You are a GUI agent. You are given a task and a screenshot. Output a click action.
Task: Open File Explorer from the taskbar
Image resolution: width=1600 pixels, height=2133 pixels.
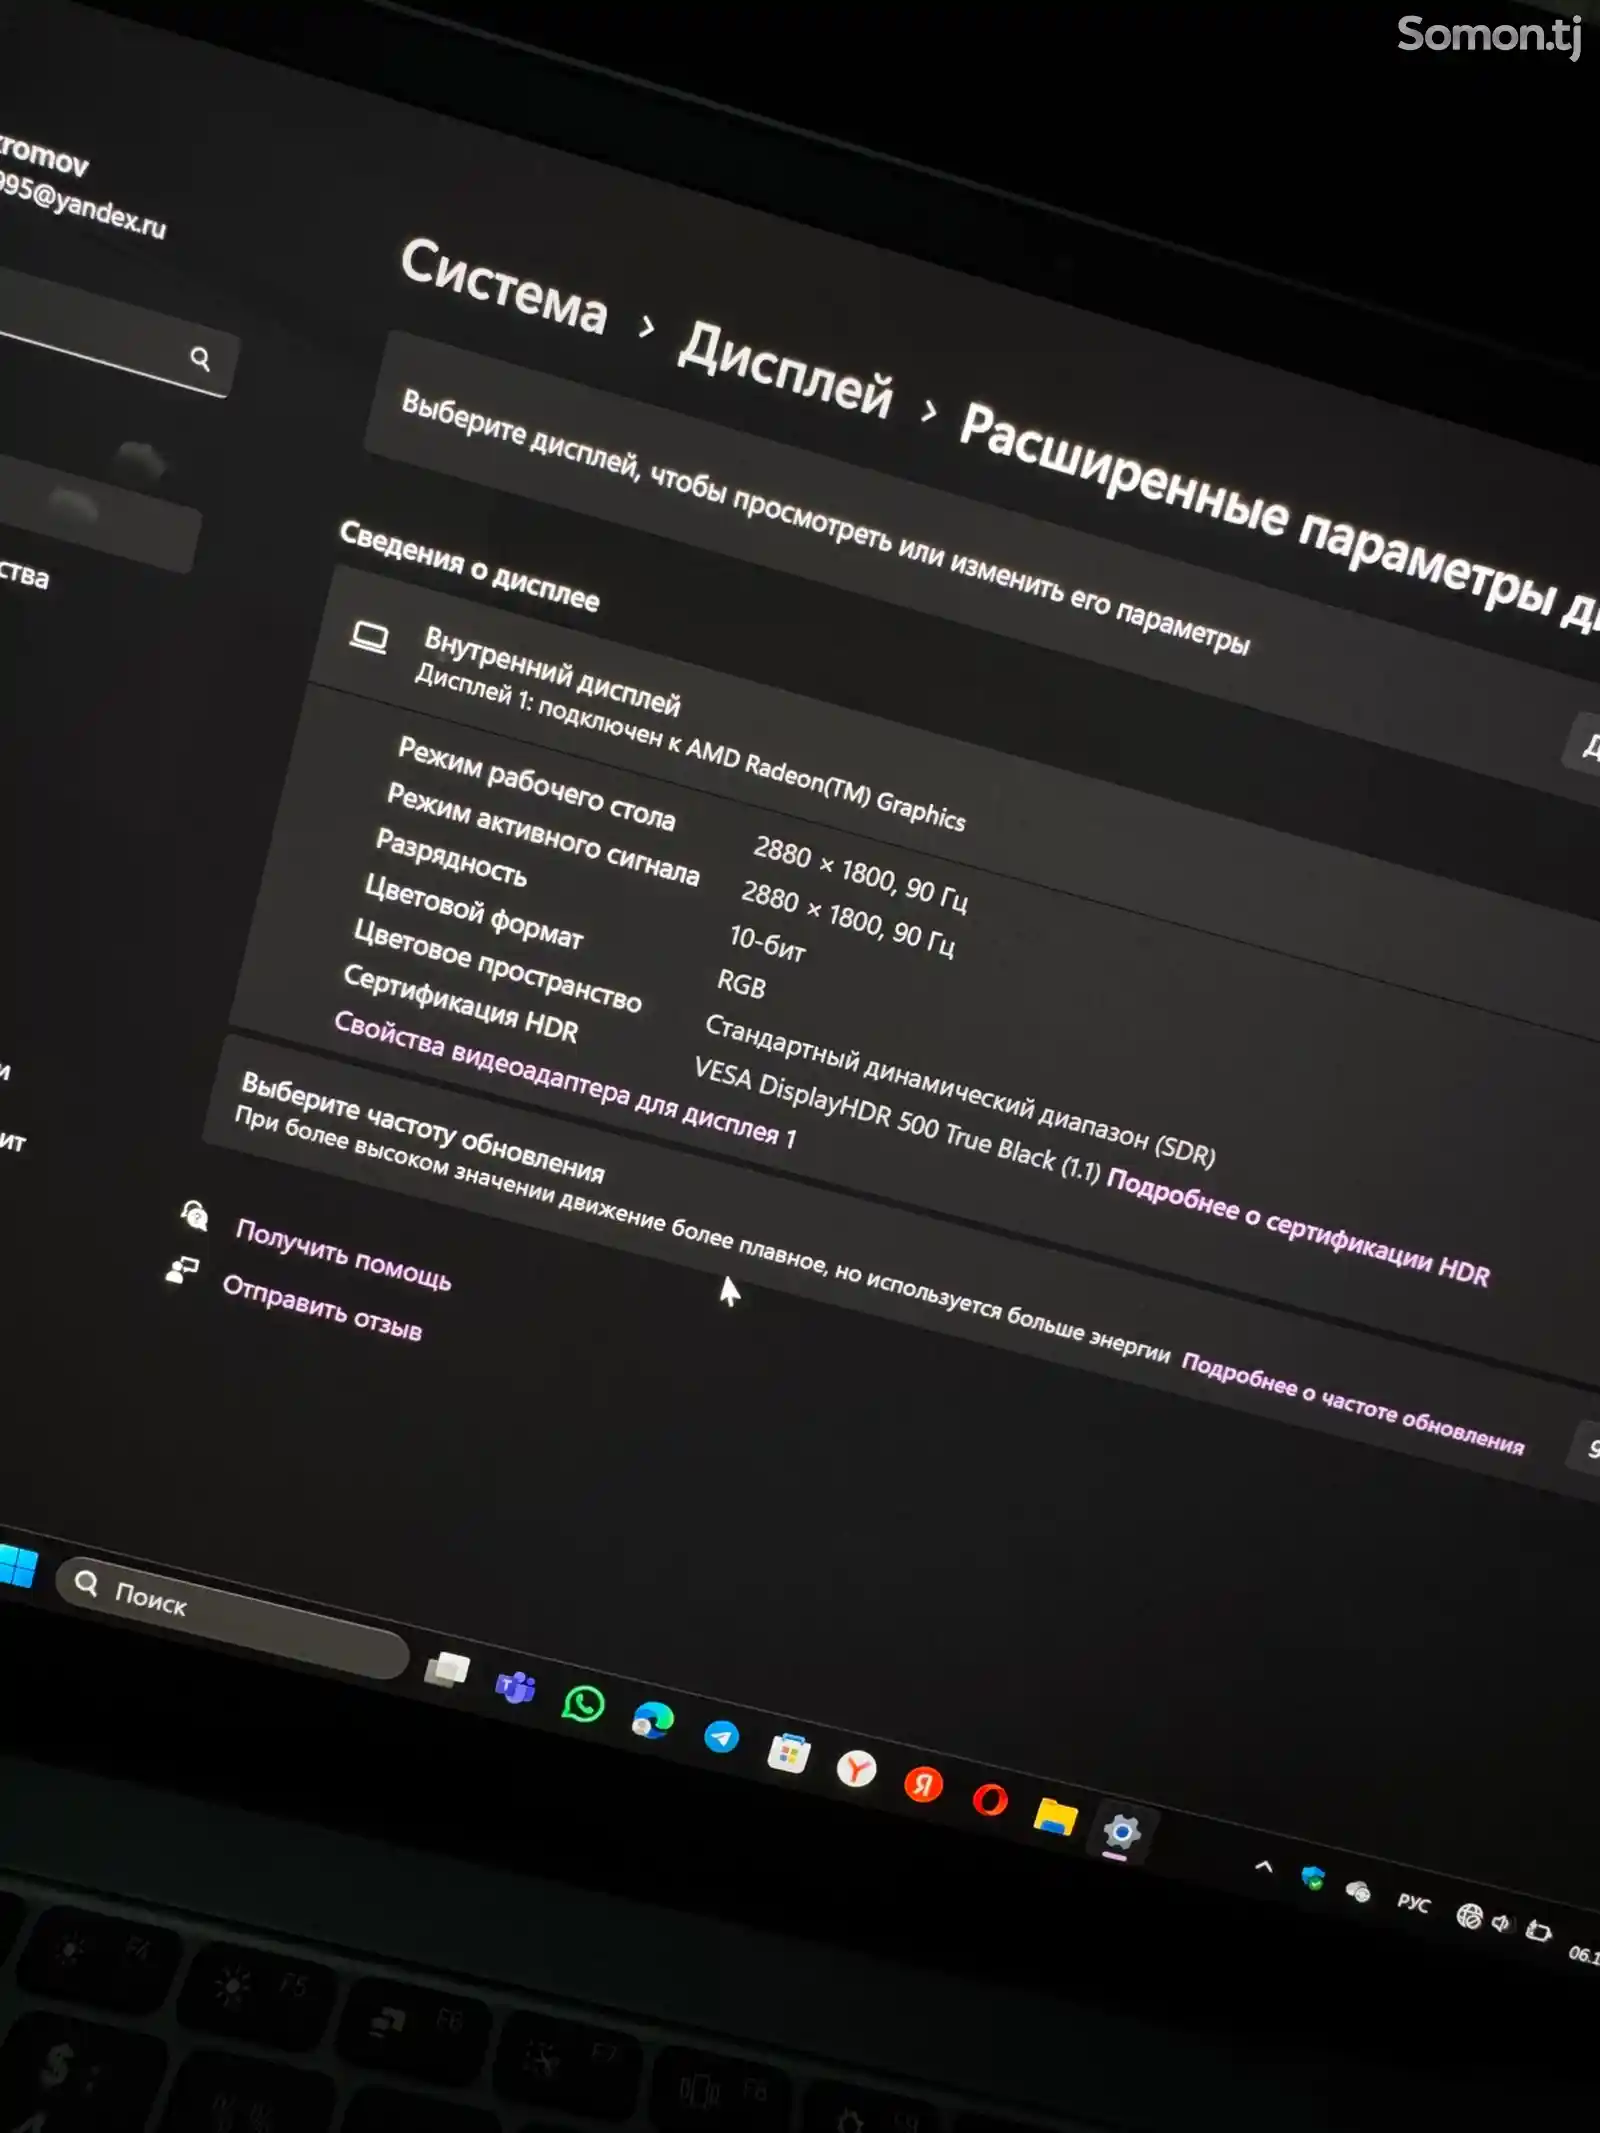coord(1055,1817)
